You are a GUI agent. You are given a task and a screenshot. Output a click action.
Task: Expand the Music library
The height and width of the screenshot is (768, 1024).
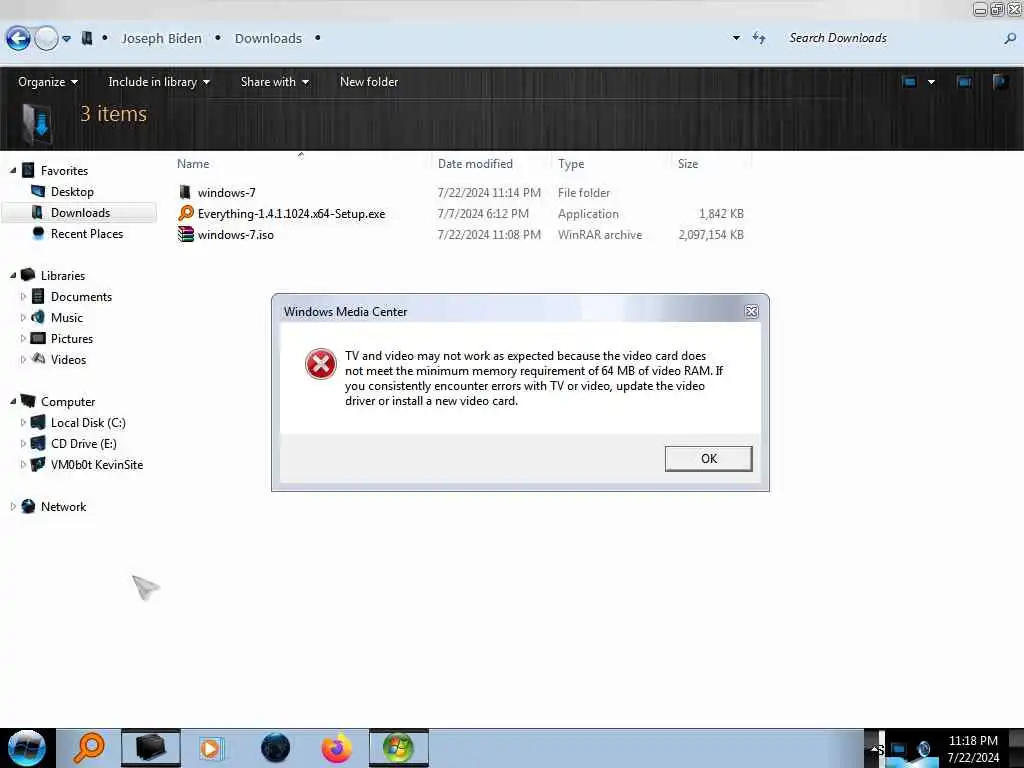click(23, 317)
